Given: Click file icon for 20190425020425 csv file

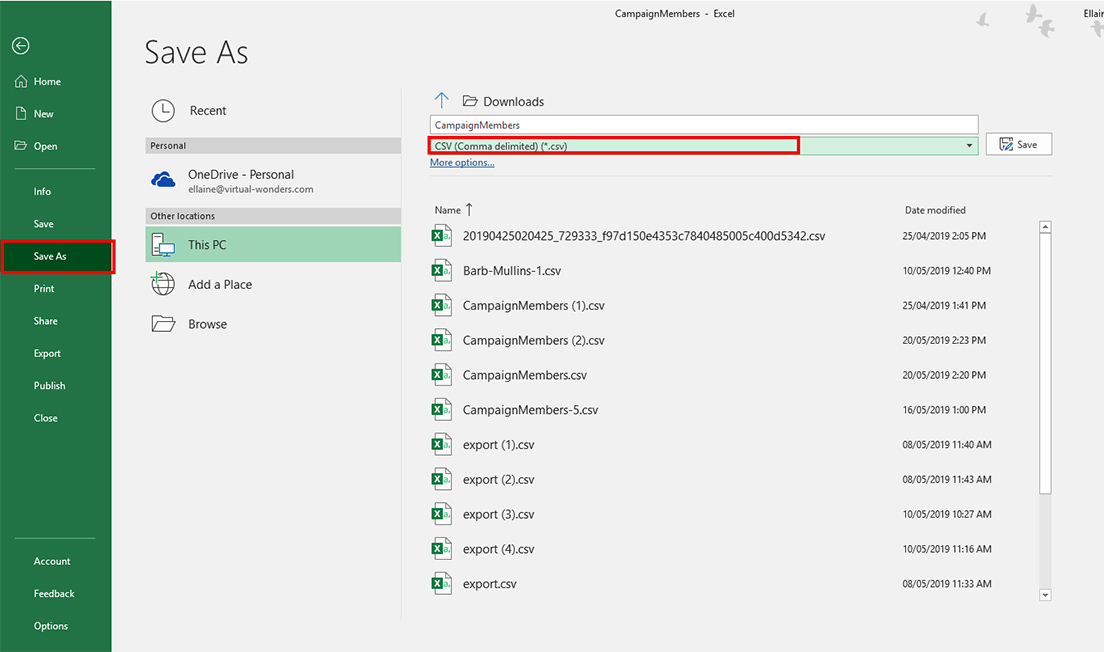Looking at the screenshot, I should pyautogui.click(x=441, y=236).
